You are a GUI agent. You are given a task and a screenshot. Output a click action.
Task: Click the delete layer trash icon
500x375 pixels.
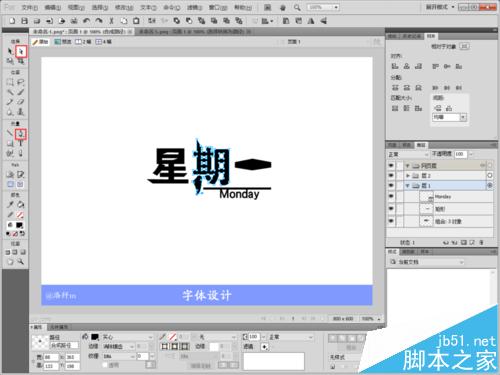pyautogui.click(x=481, y=242)
